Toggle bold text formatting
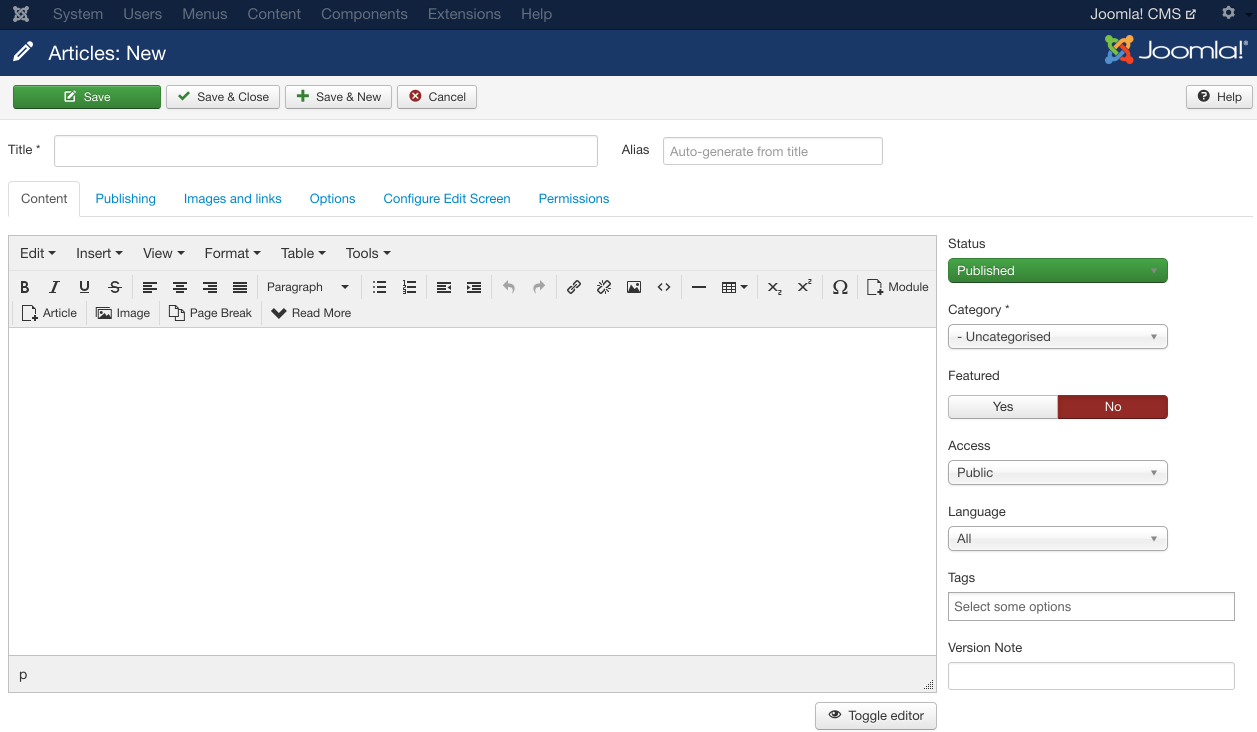This screenshot has height=732, width=1257. (25, 287)
